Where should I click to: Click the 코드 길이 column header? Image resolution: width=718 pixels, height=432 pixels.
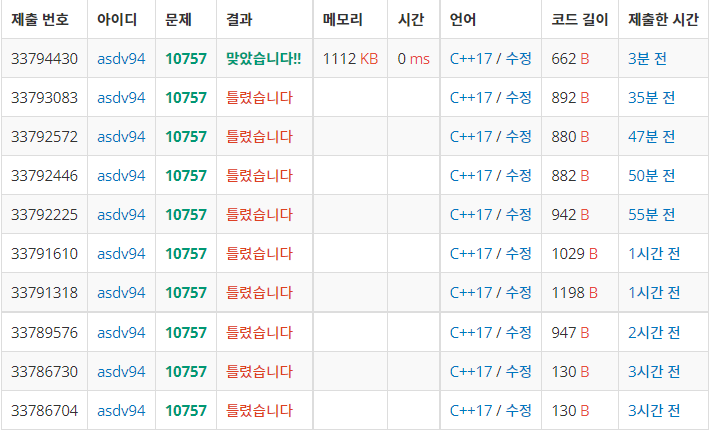[x=579, y=19]
